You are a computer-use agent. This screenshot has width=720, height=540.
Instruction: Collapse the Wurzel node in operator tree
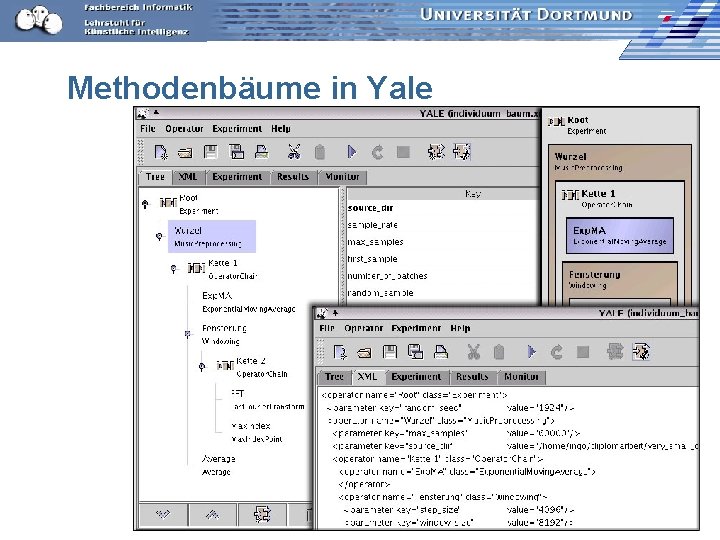pyautogui.click(x=159, y=236)
